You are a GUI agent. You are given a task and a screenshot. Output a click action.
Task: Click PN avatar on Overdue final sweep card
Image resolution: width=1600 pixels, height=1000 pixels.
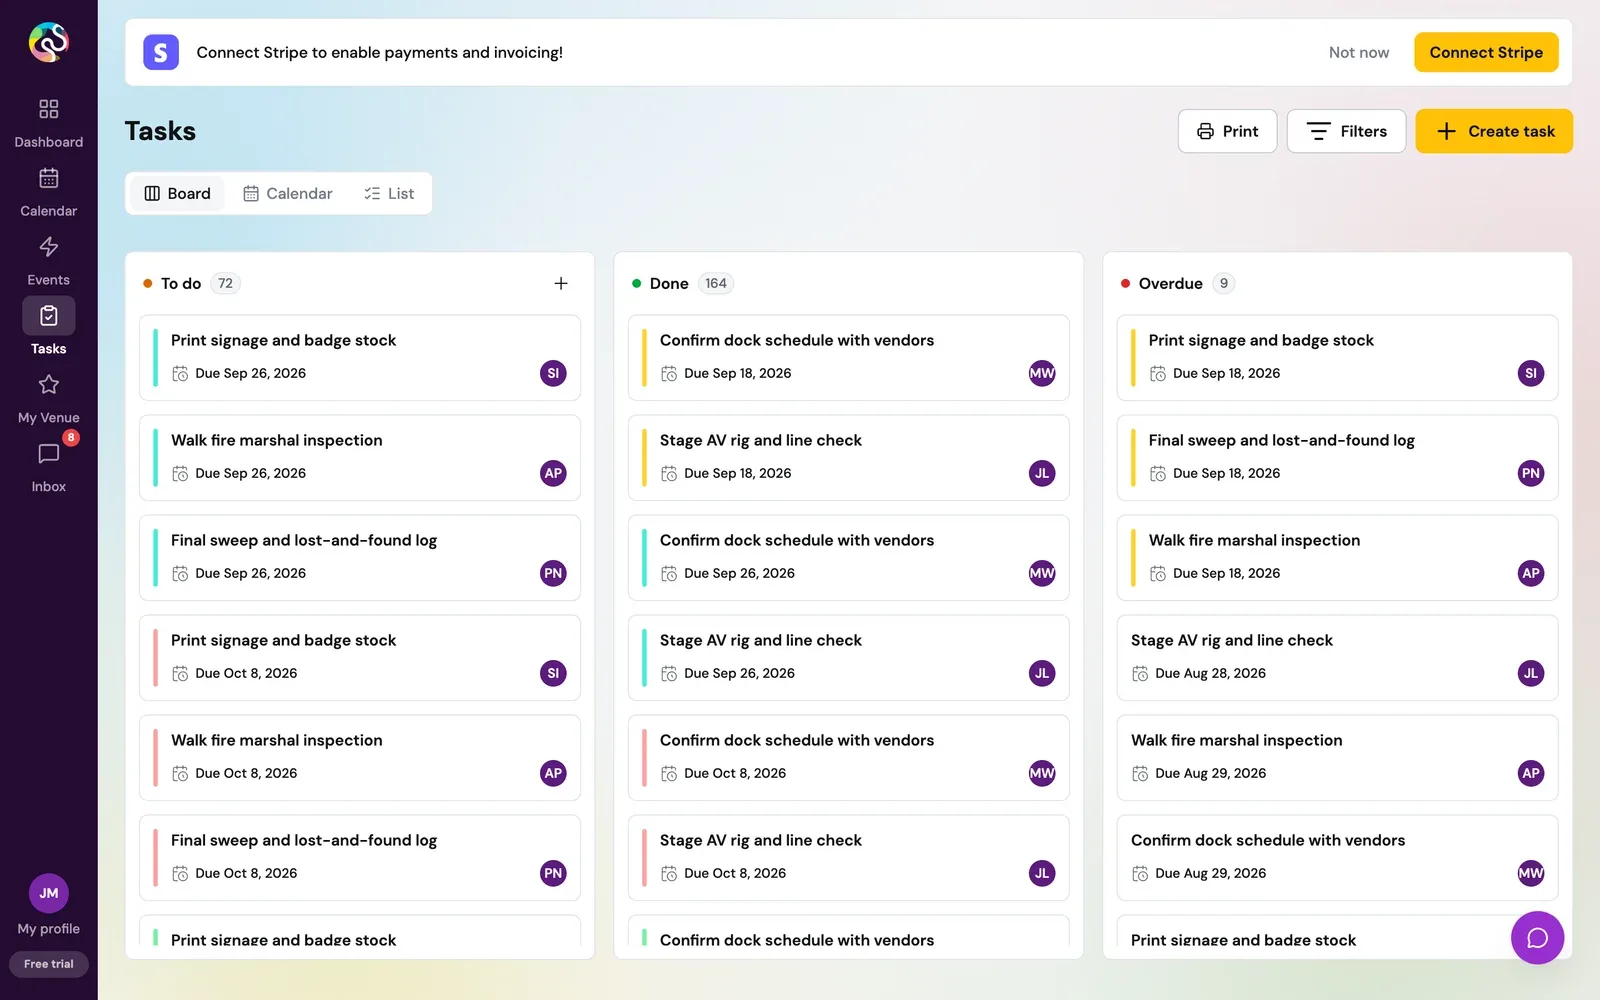(1531, 473)
